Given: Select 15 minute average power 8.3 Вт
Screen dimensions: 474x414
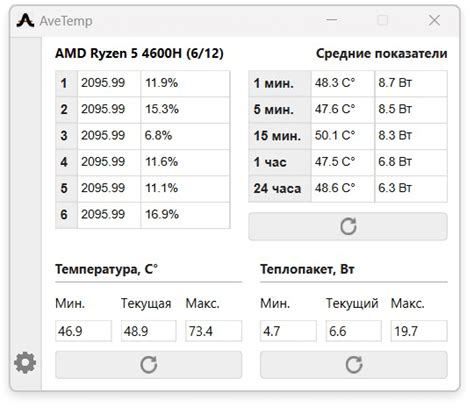Looking at the screenshot, I should click(x=411, y=136).
